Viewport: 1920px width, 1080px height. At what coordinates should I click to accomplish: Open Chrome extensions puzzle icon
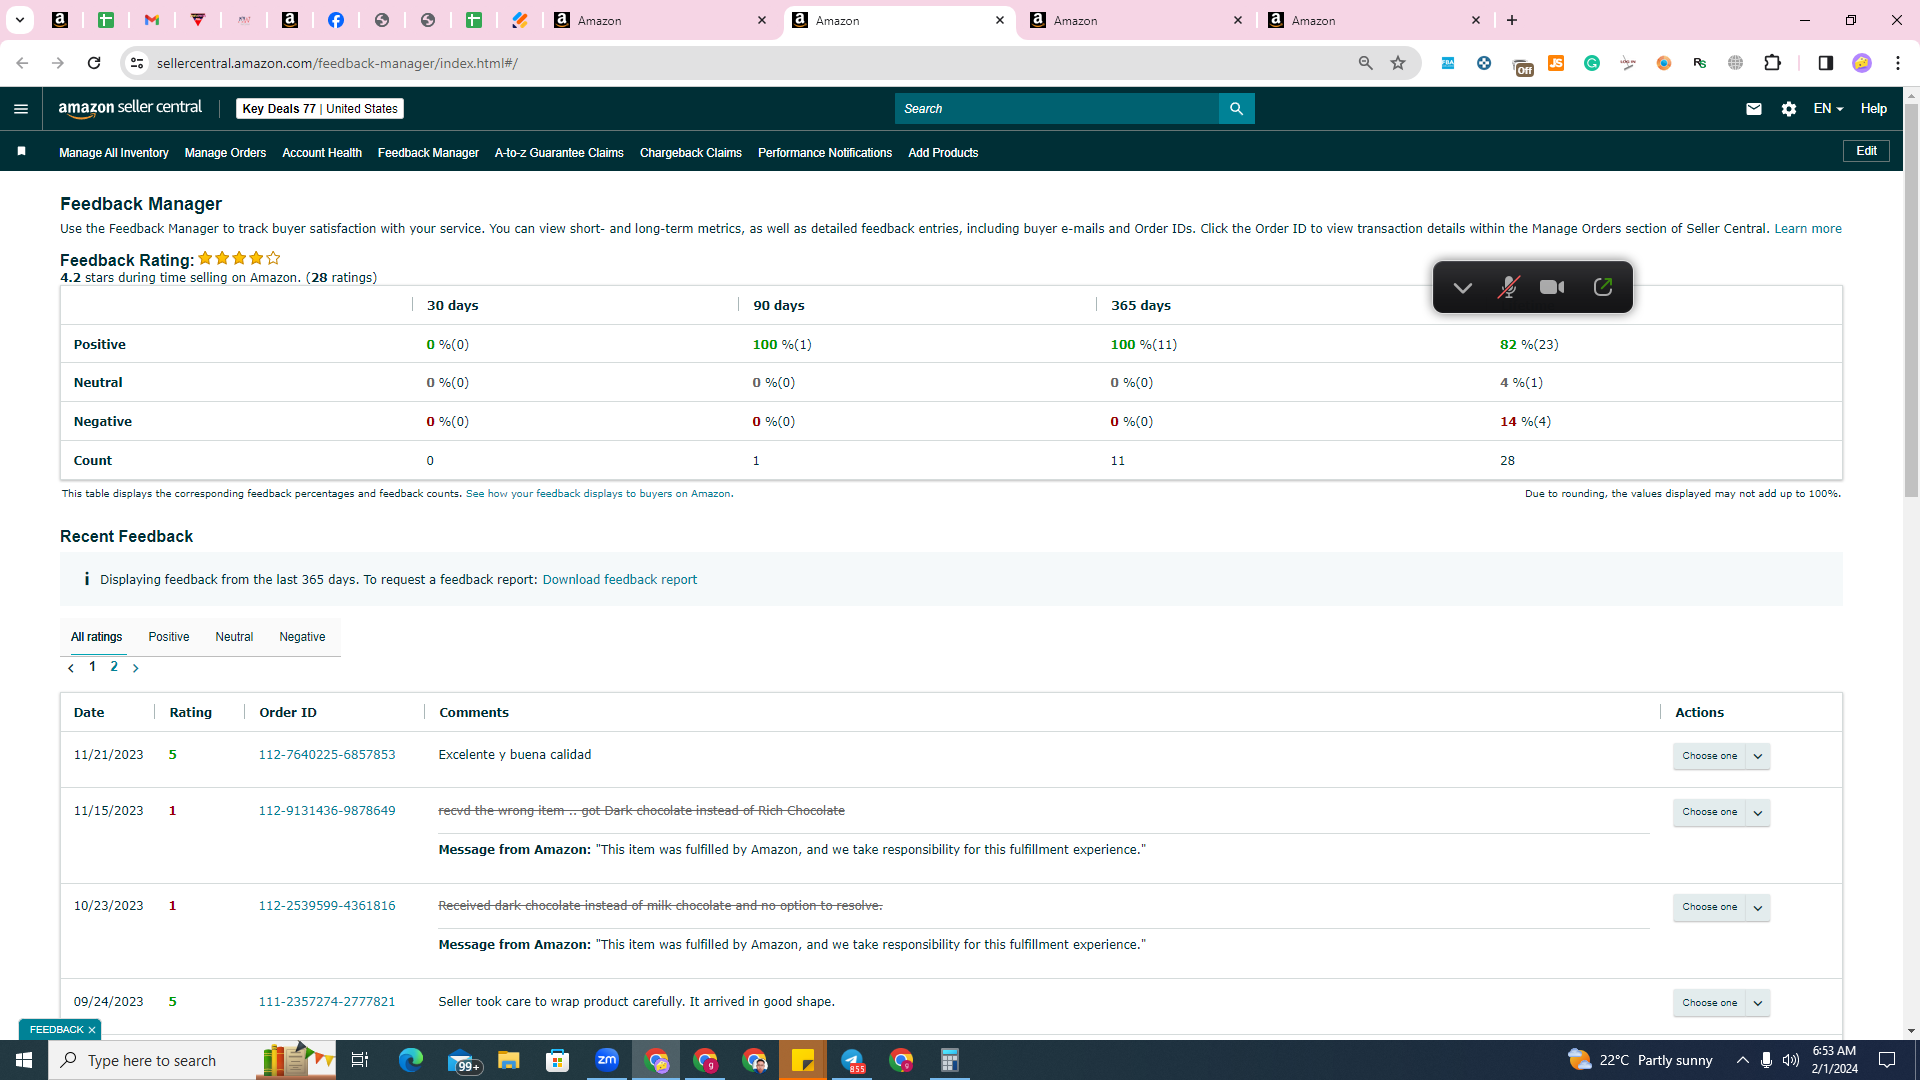1773,63
